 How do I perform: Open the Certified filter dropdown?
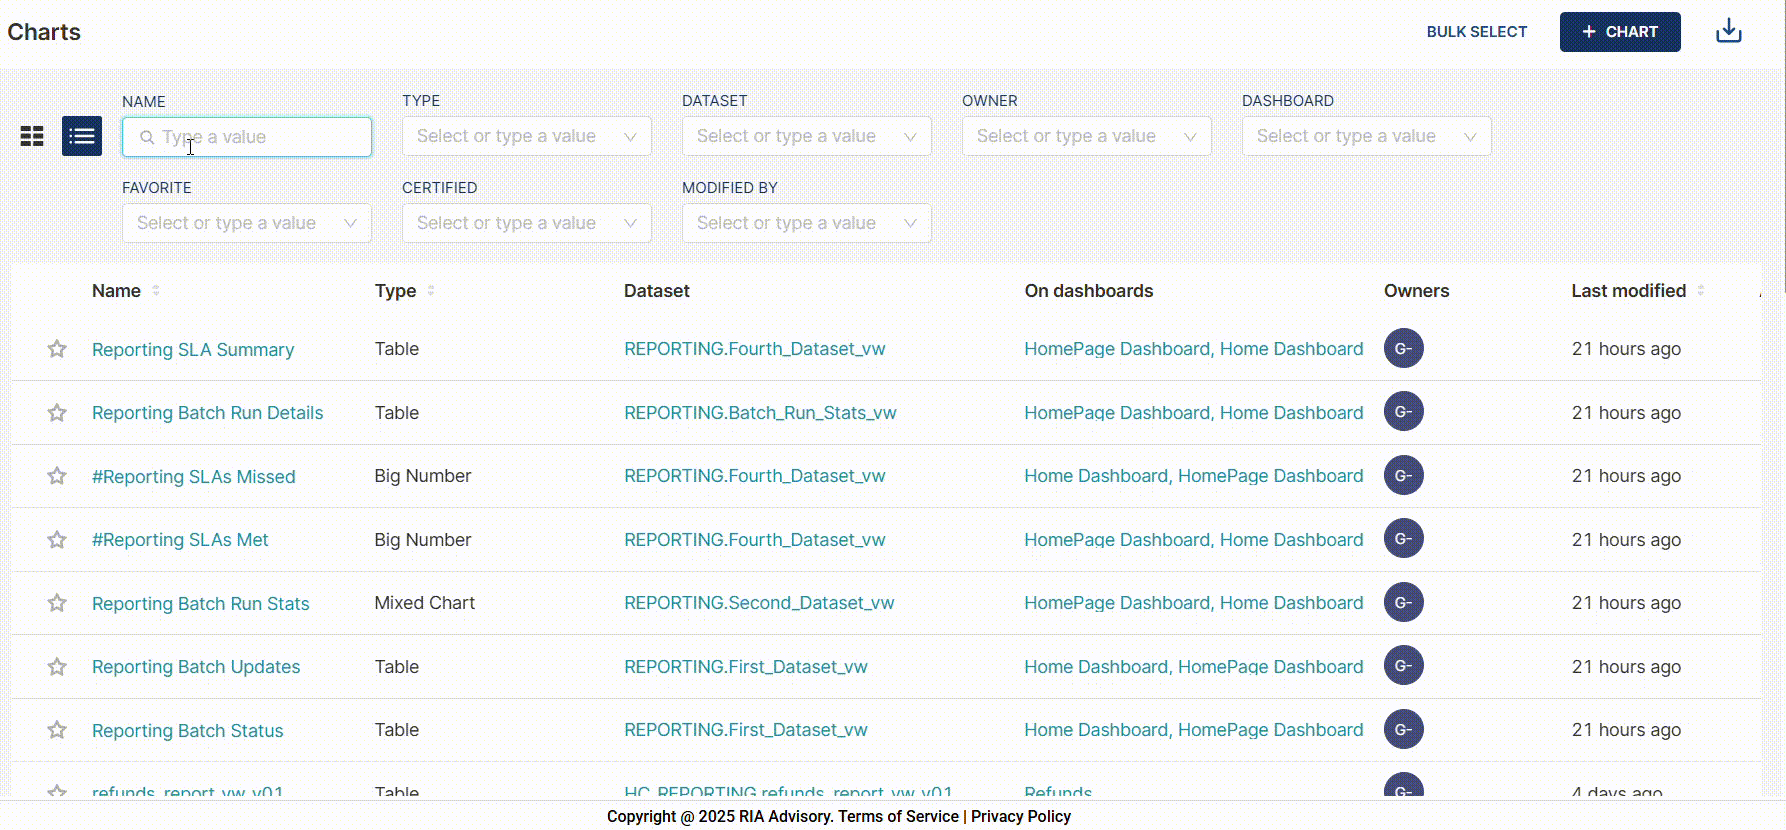tap(526, 223)
